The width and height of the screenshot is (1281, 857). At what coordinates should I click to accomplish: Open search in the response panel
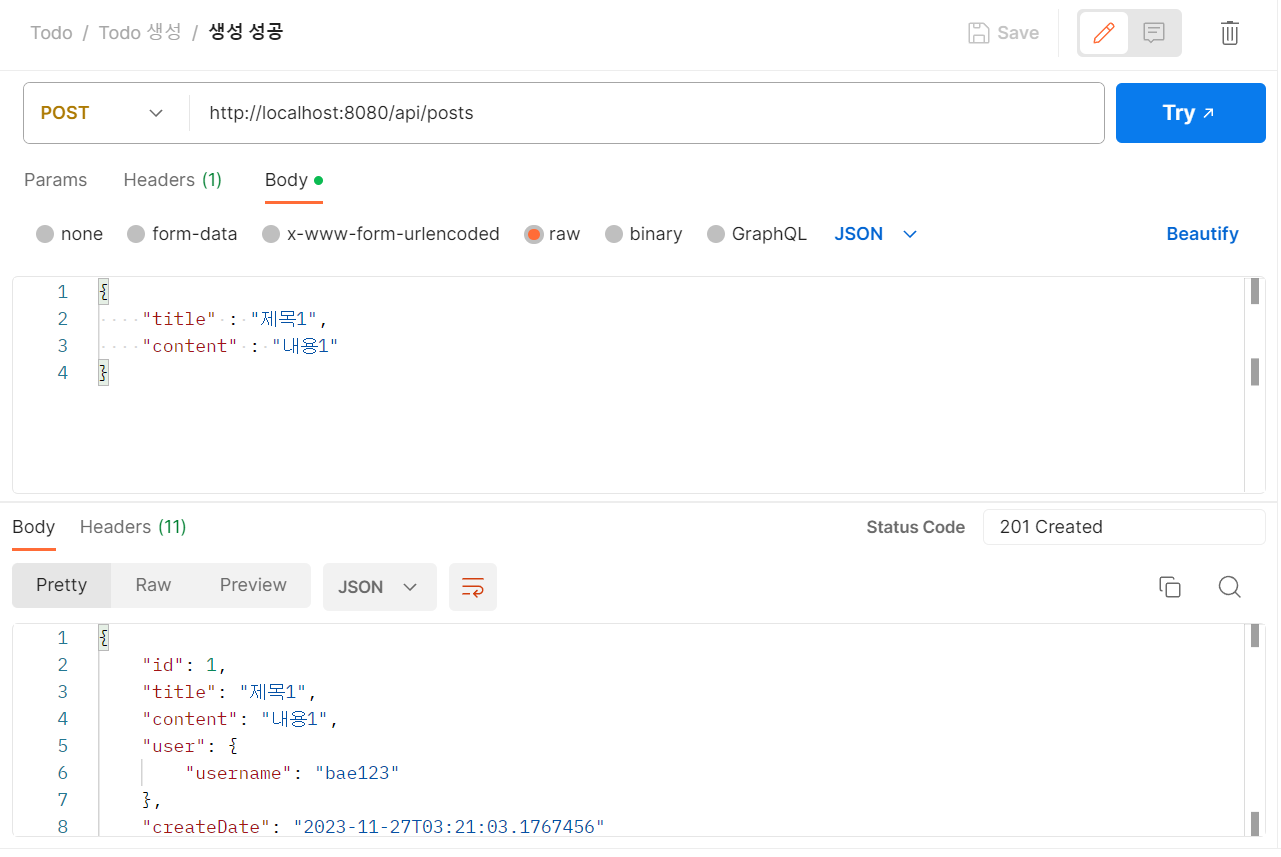pos(1229,587)
